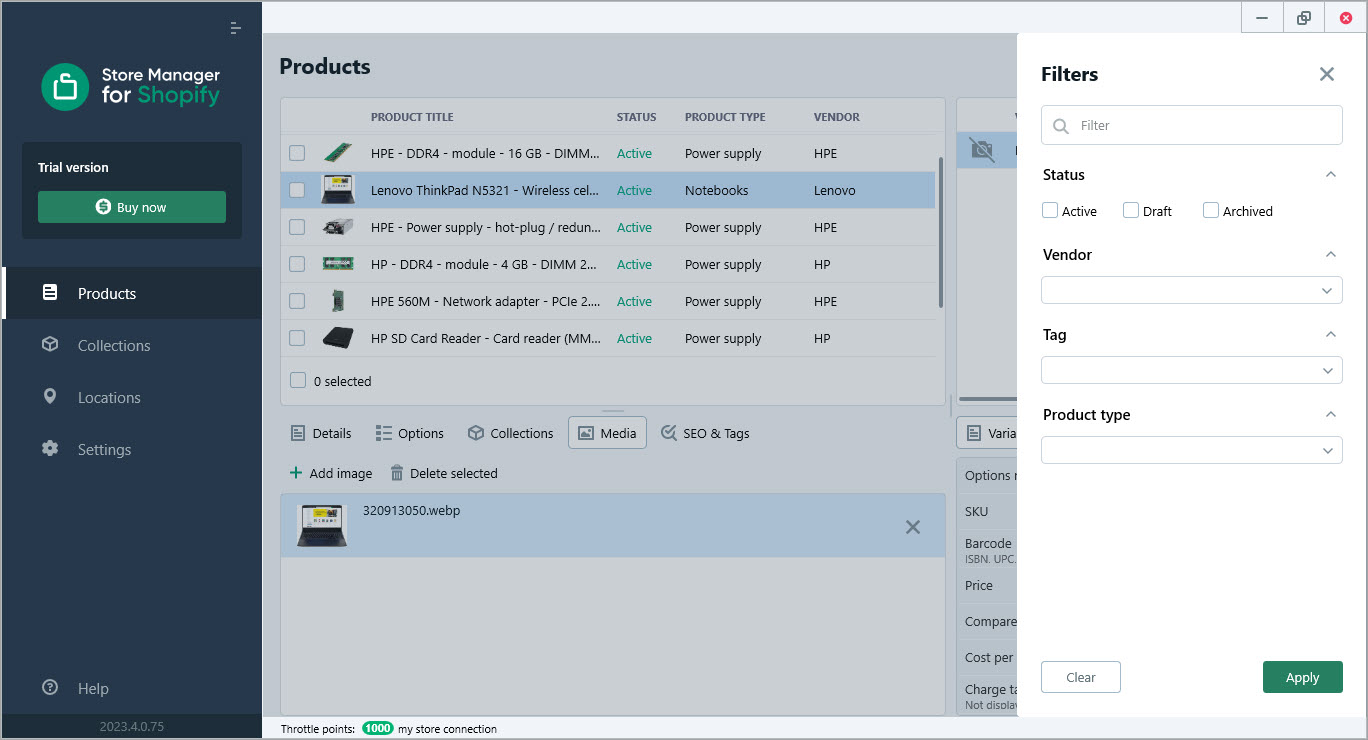Switch to the Options tab
The width and height of the screenshot is (1368, 740).
pyautogui.click(x=409, y=433)
